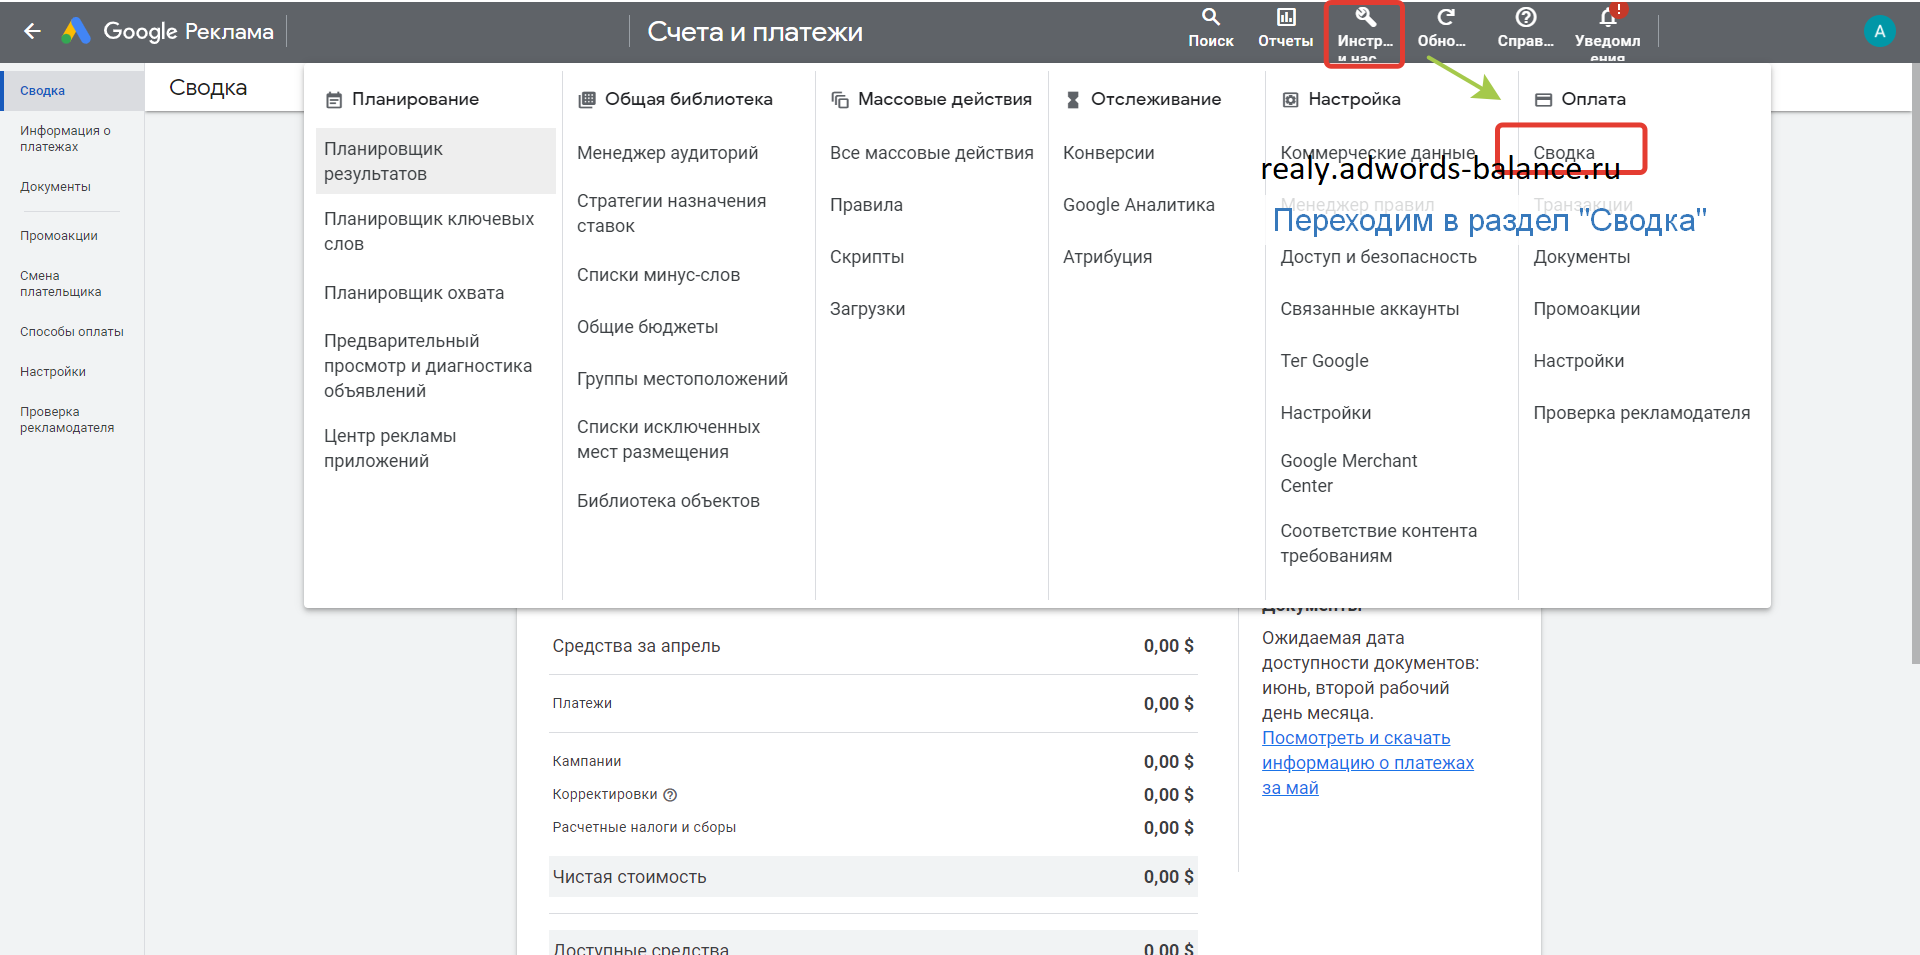Open Конверсии in the tracking column
This screenshot has height=955, width=1920.
tap(1108, 153)
